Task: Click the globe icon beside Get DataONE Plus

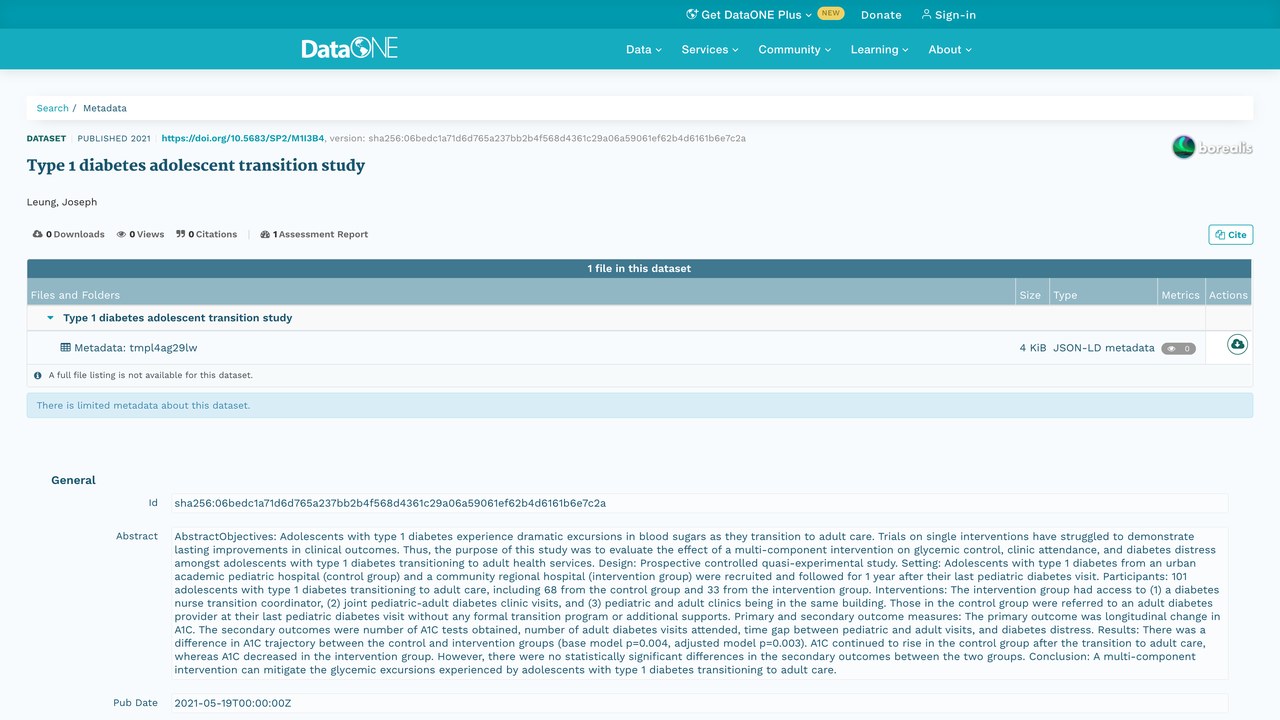Action: tap(692, 15)
